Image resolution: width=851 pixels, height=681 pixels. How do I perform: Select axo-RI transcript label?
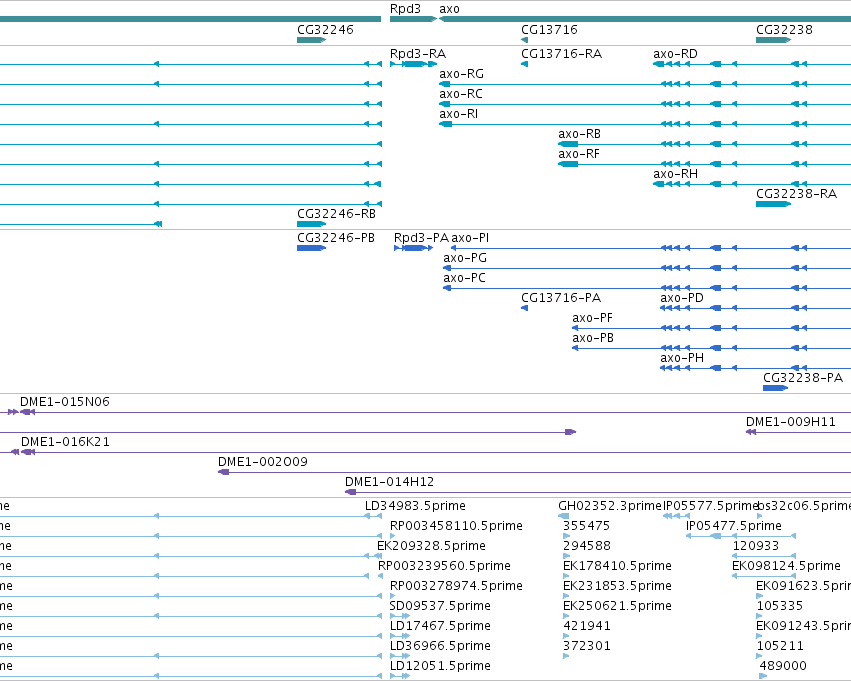459,114
